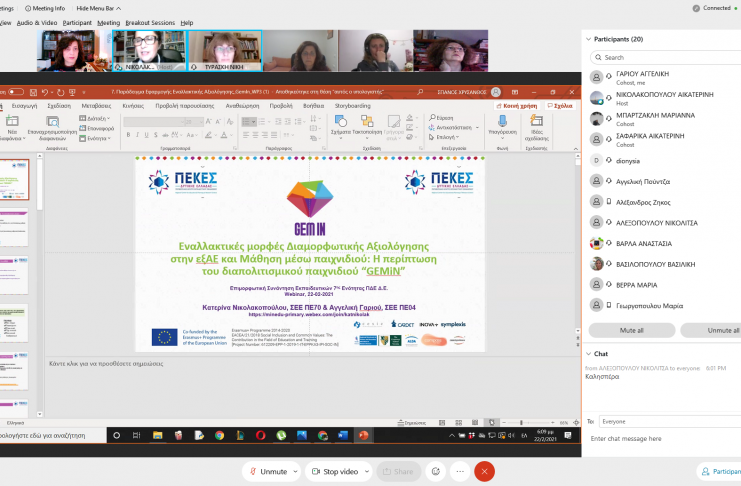Open the more options ellipsis button
The image size is (741, 486).
[x=461, y=471]
